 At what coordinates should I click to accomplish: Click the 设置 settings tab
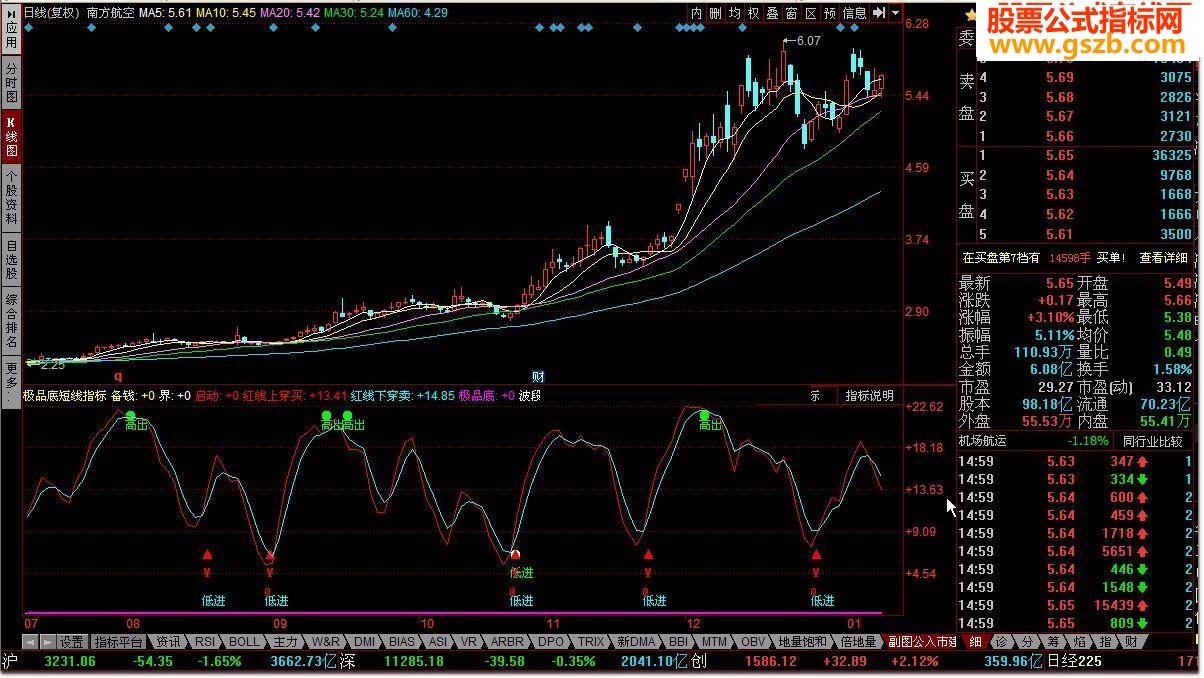(x=71, y=642)
